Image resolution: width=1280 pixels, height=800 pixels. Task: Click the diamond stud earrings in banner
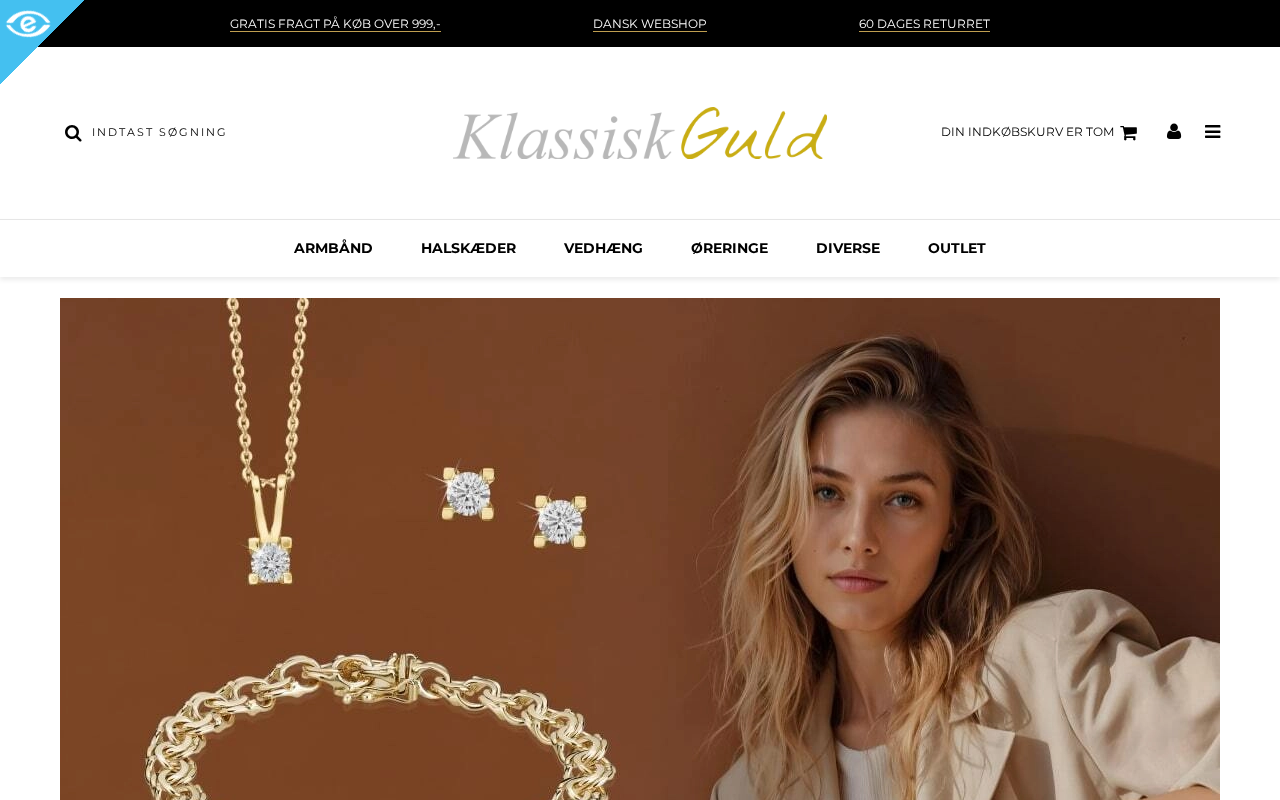click(512, 506)
